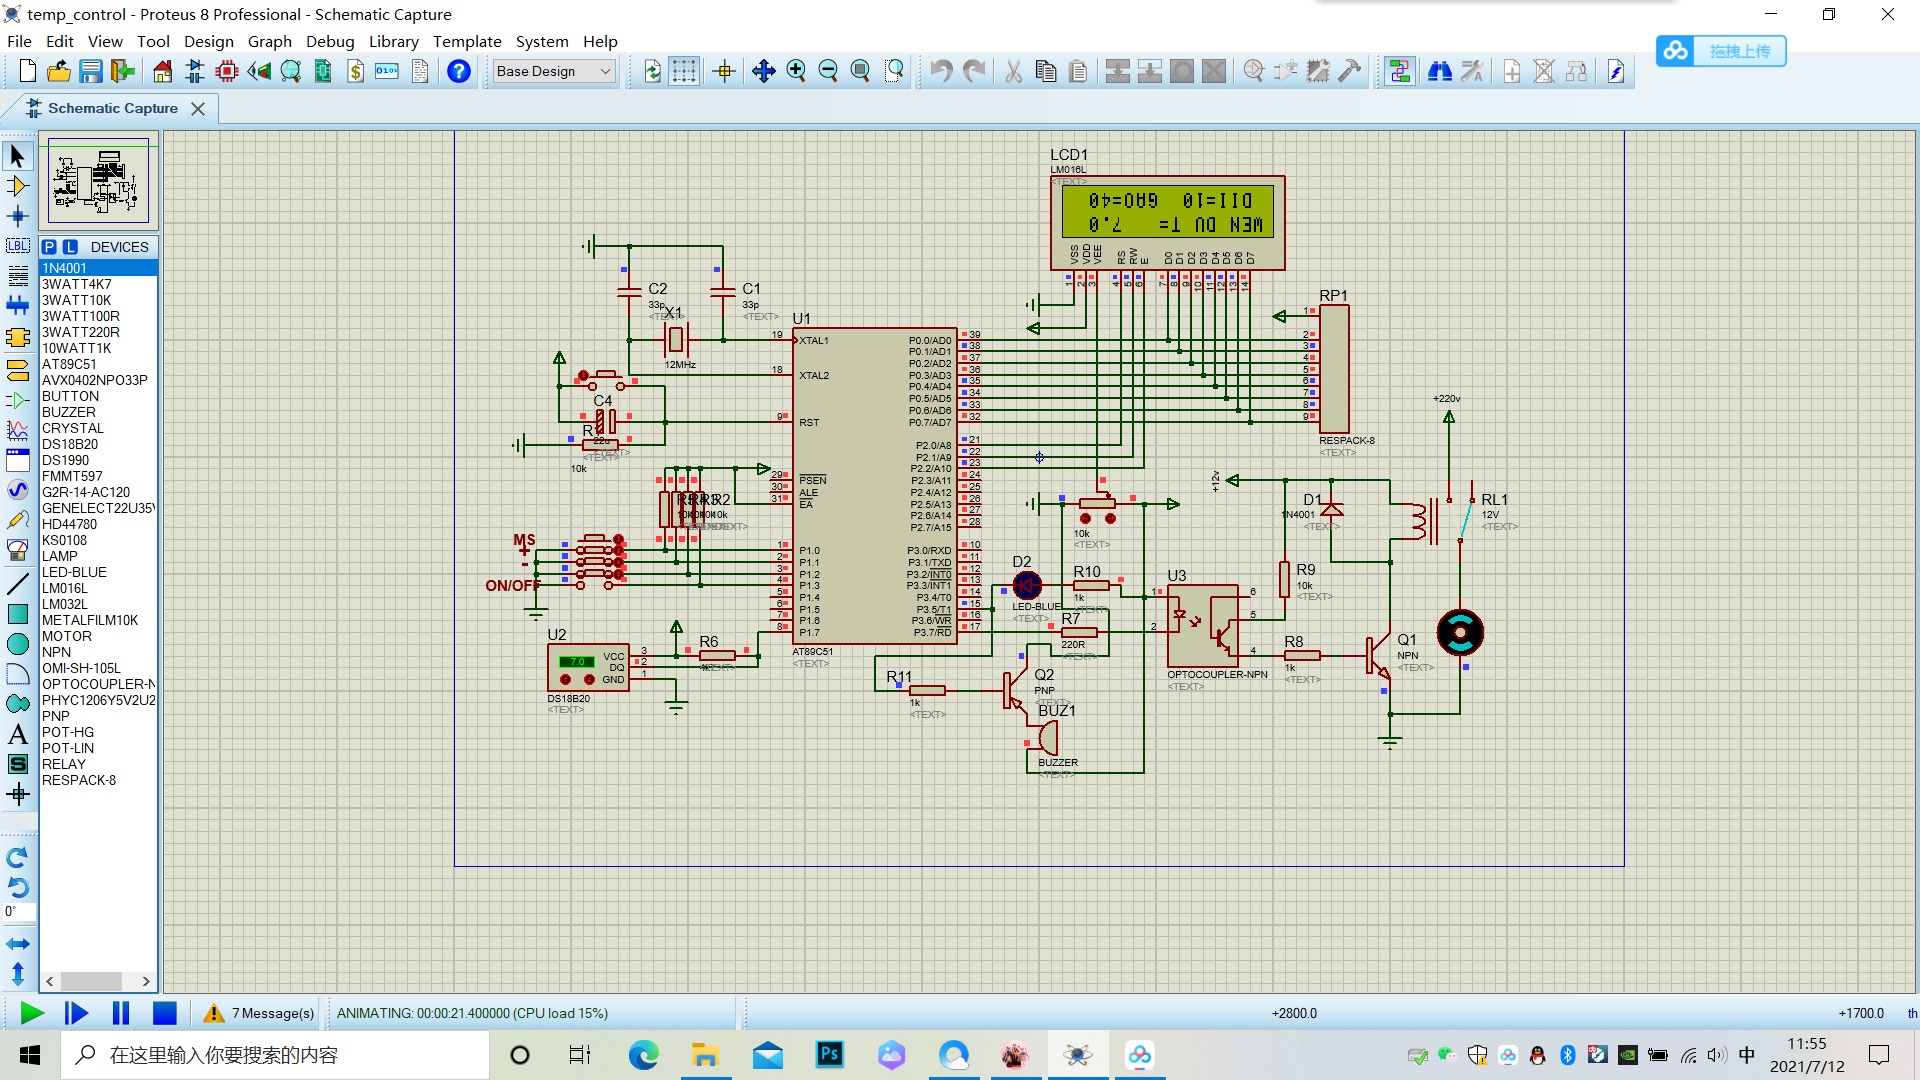
Task: Toggle the grid display button
Action: 684,71
